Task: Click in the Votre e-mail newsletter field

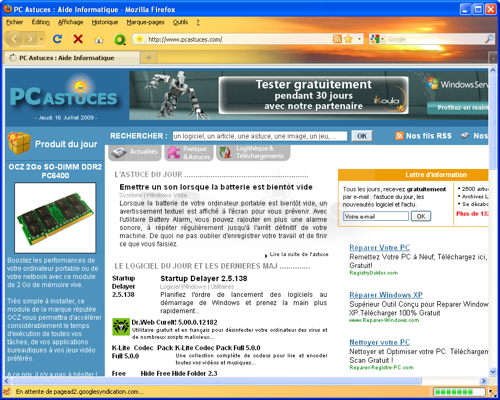Action: pos(376,216)
